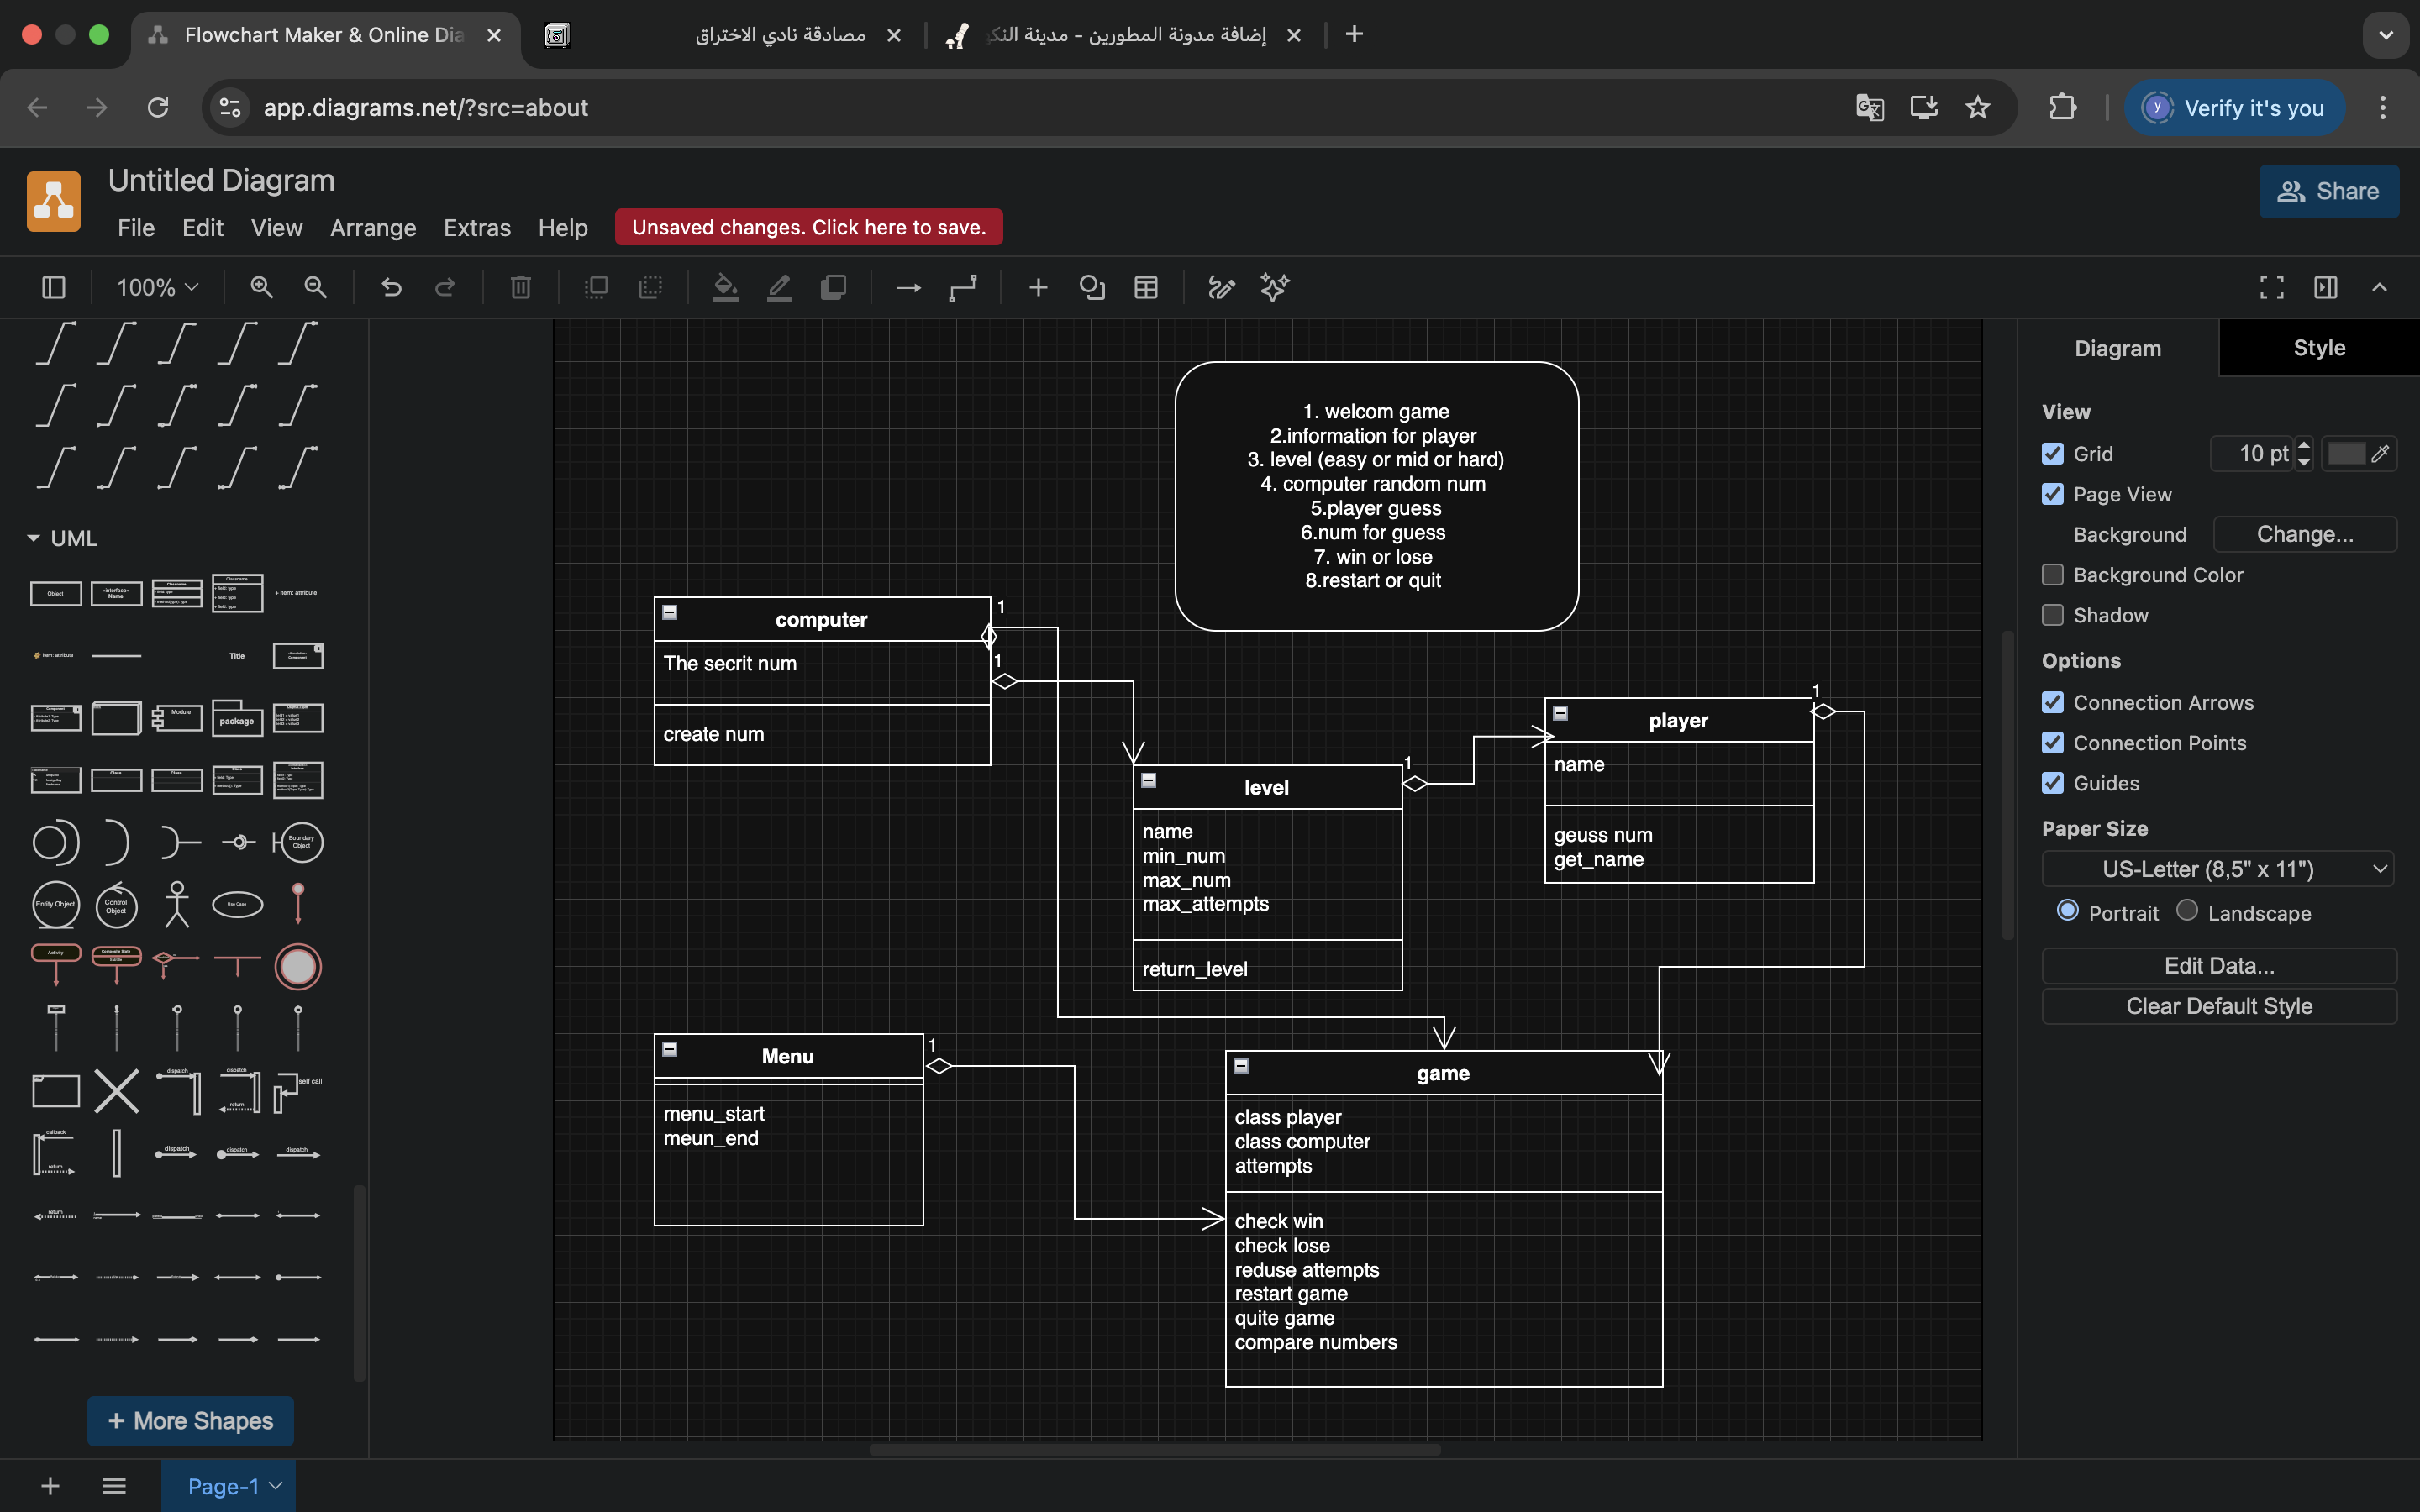Open the 100% zoom level dropdown
Screen dimensions: 2420x1512
coord(157,288)
